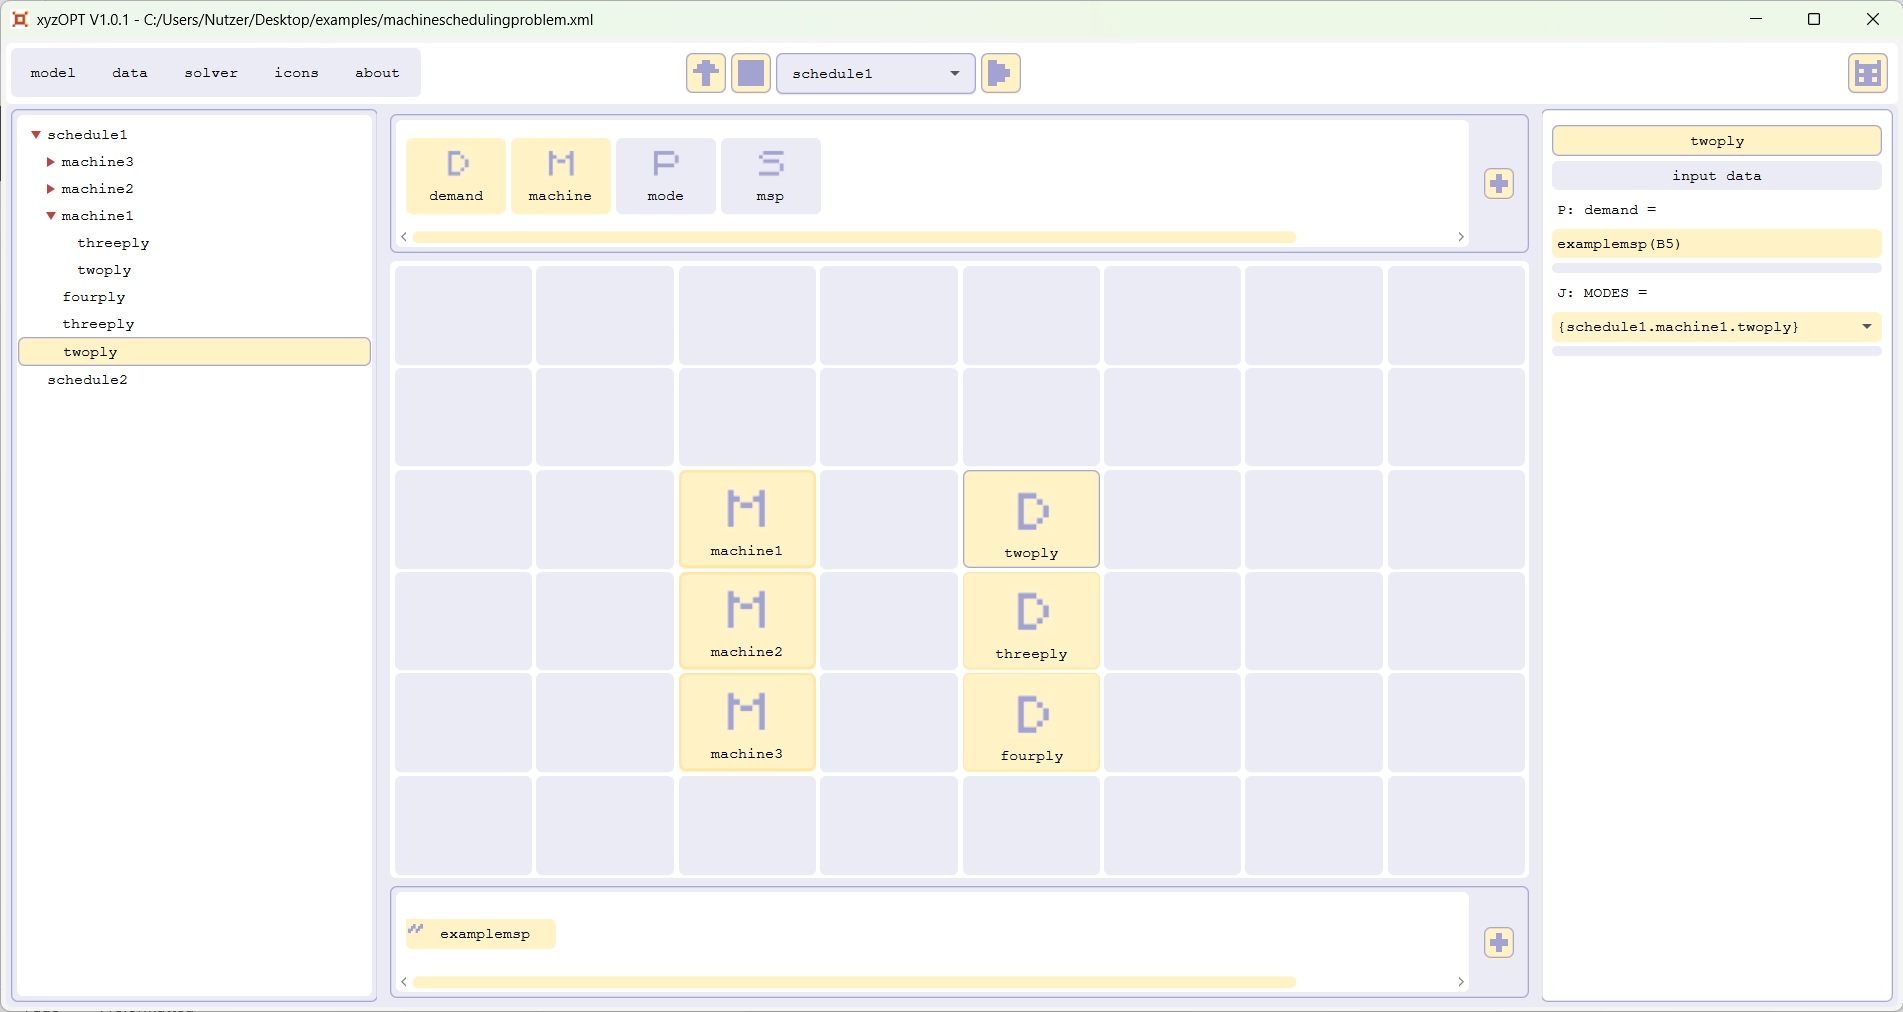Pick the mode element icon in palette
Viewport: 1903px width, 1012px height.
click(x=665, y=175)
